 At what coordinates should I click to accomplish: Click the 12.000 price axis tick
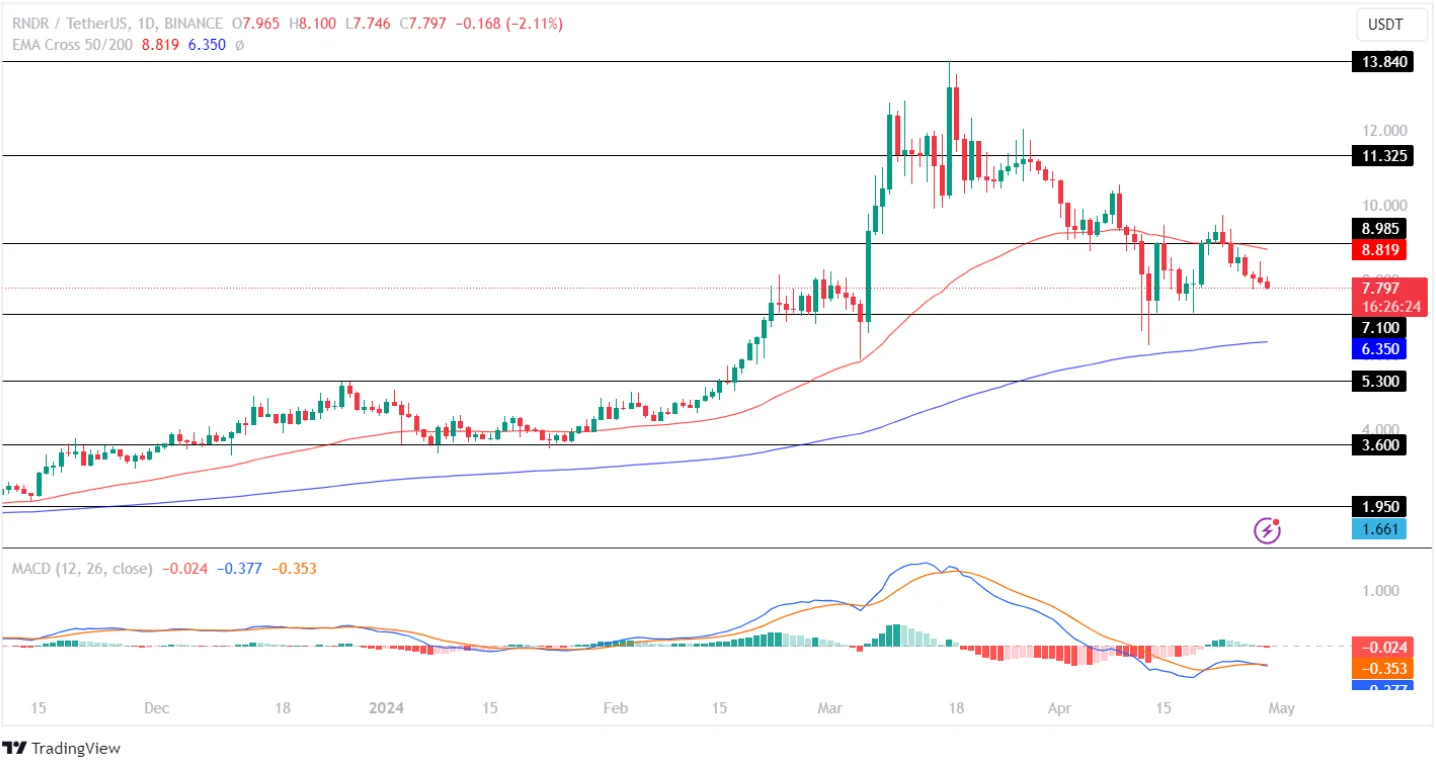pos(1384,131)
